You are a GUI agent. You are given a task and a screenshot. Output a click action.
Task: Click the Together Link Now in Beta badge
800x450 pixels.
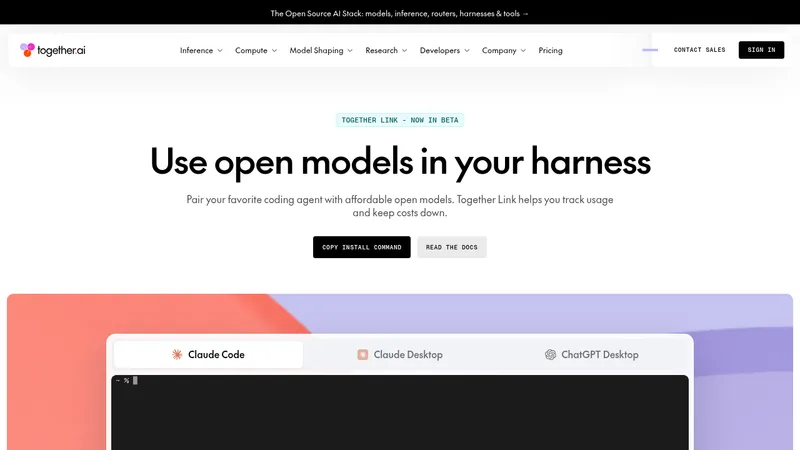400,120
